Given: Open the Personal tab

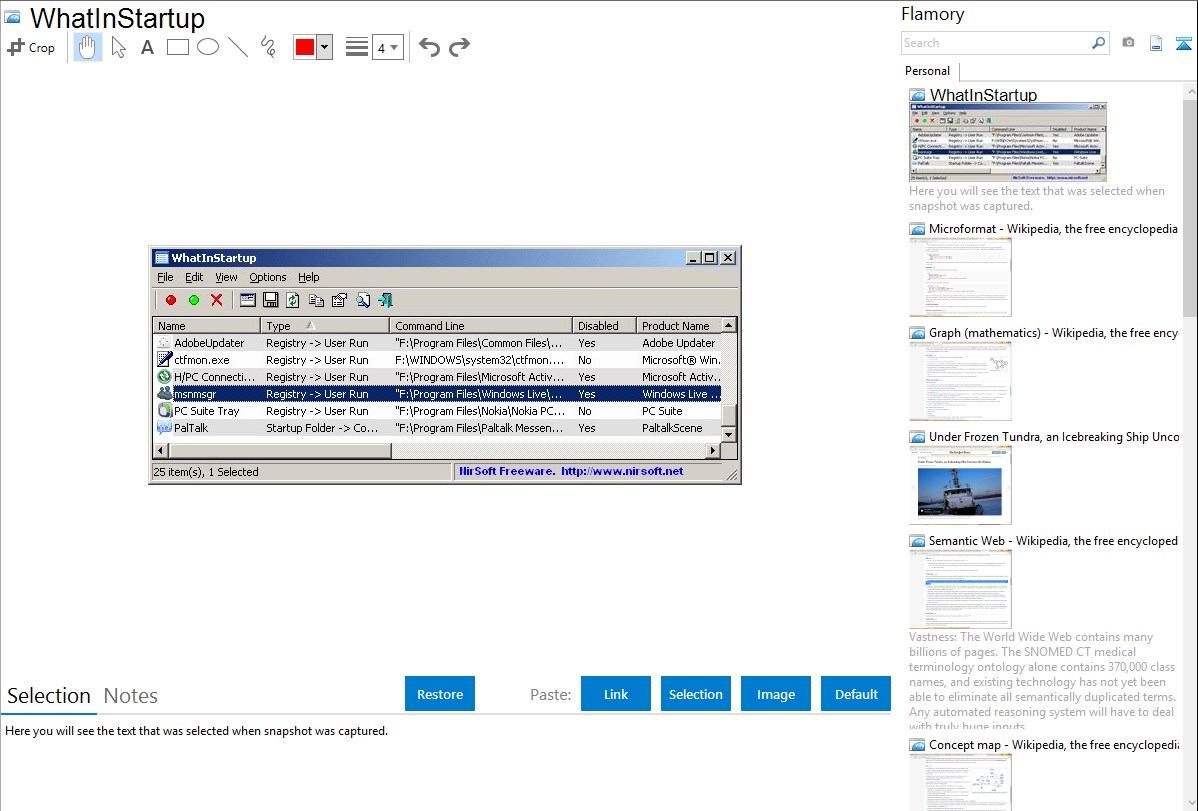Looking at the screenshot, I should (x=927, y=71).
